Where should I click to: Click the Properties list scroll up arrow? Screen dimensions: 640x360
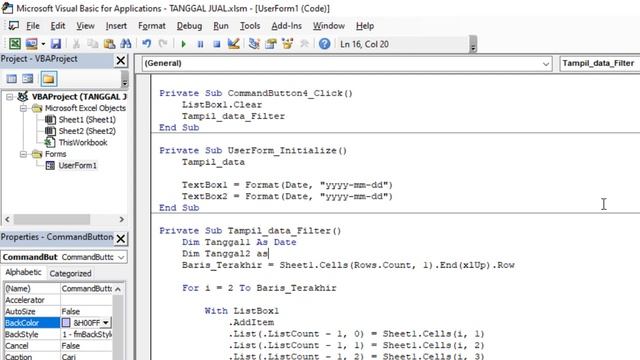click(x=118, y=289)
